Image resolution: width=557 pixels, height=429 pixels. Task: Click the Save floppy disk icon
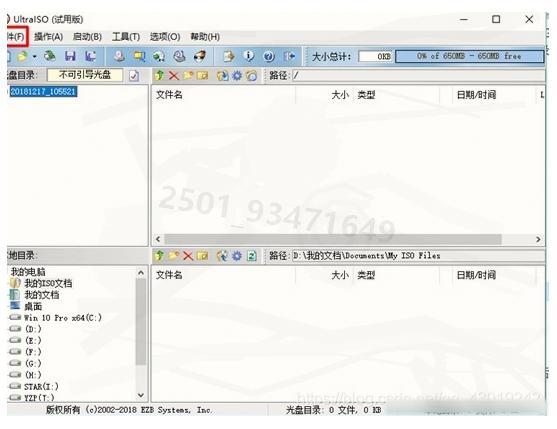point(70,56)
